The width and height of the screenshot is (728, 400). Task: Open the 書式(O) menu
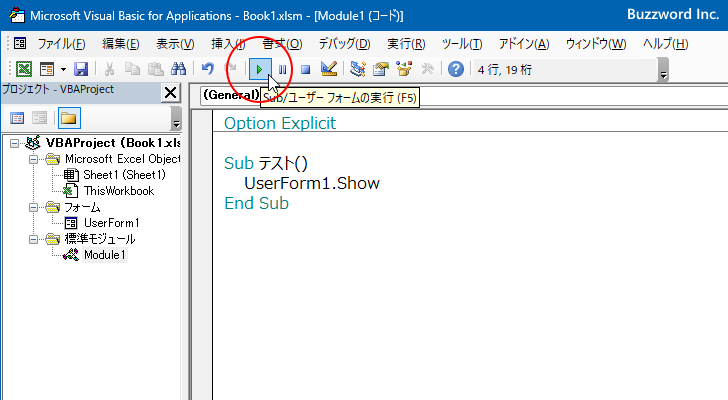(282, 44)
